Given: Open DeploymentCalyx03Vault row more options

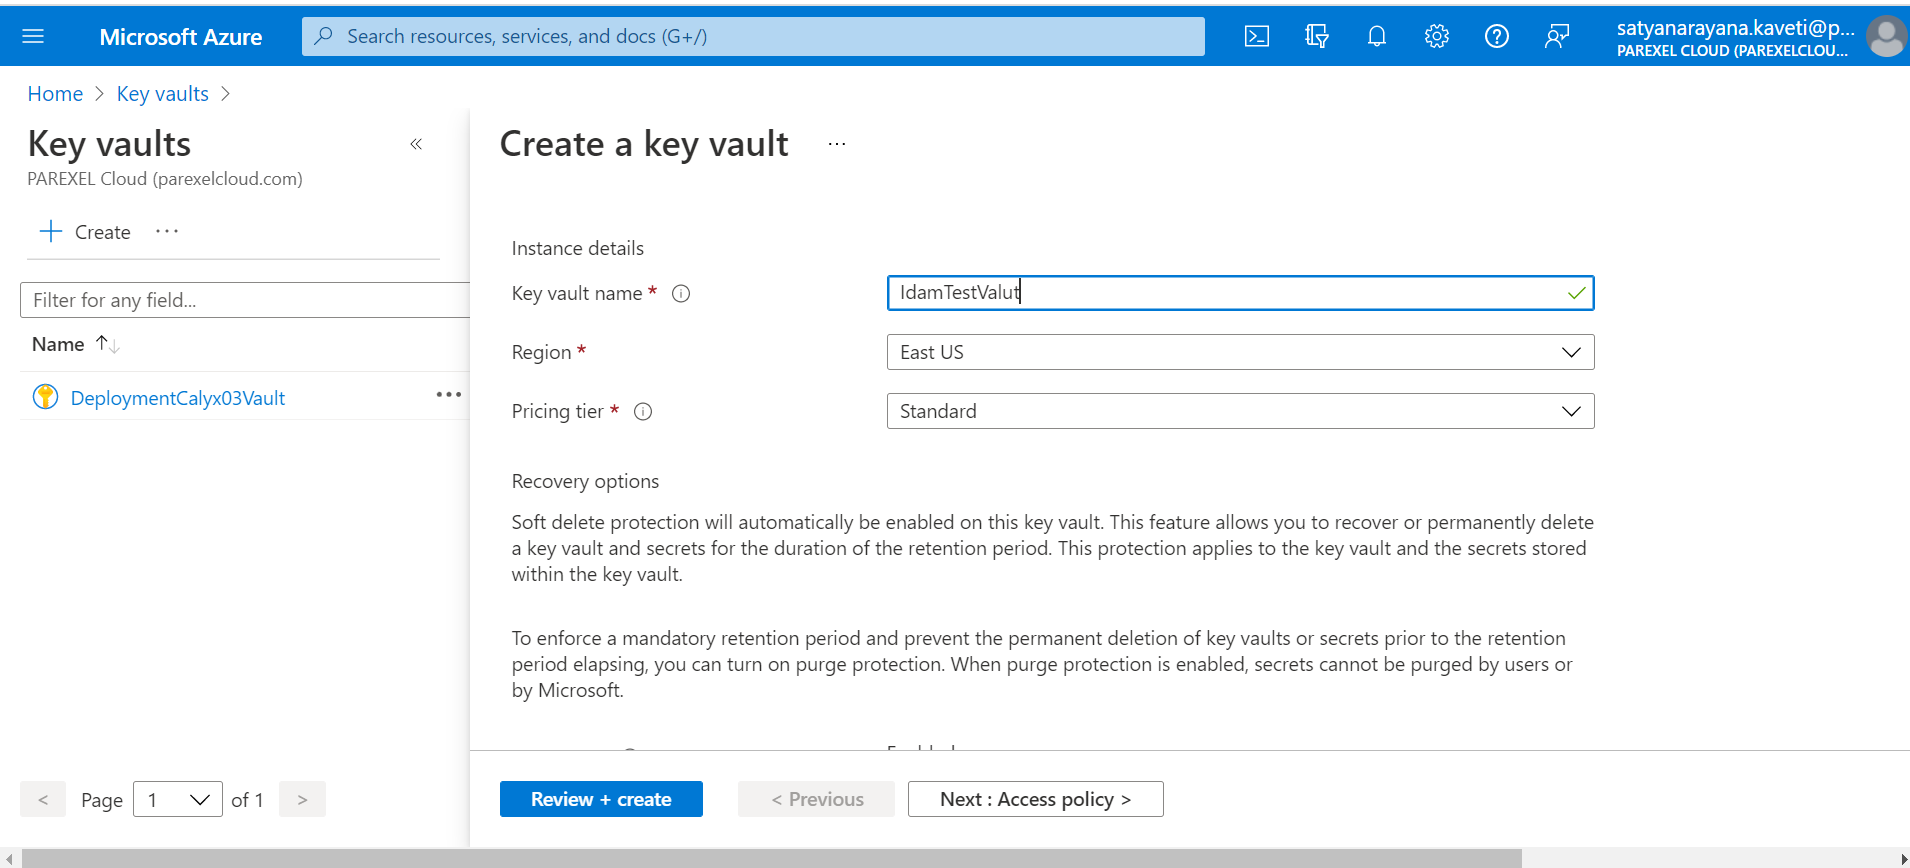Looking at the screenshot, I should tap(449, 395).
